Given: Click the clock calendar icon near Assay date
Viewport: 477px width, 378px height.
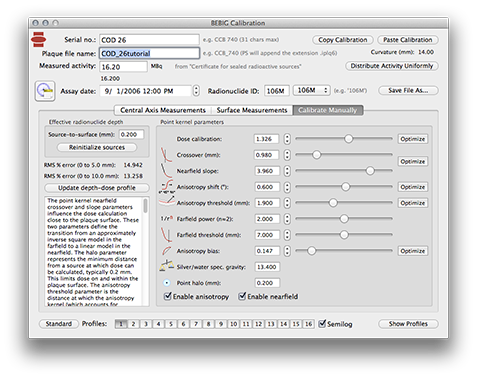Looking at the screenshot, I should click(x=45, y=91).
